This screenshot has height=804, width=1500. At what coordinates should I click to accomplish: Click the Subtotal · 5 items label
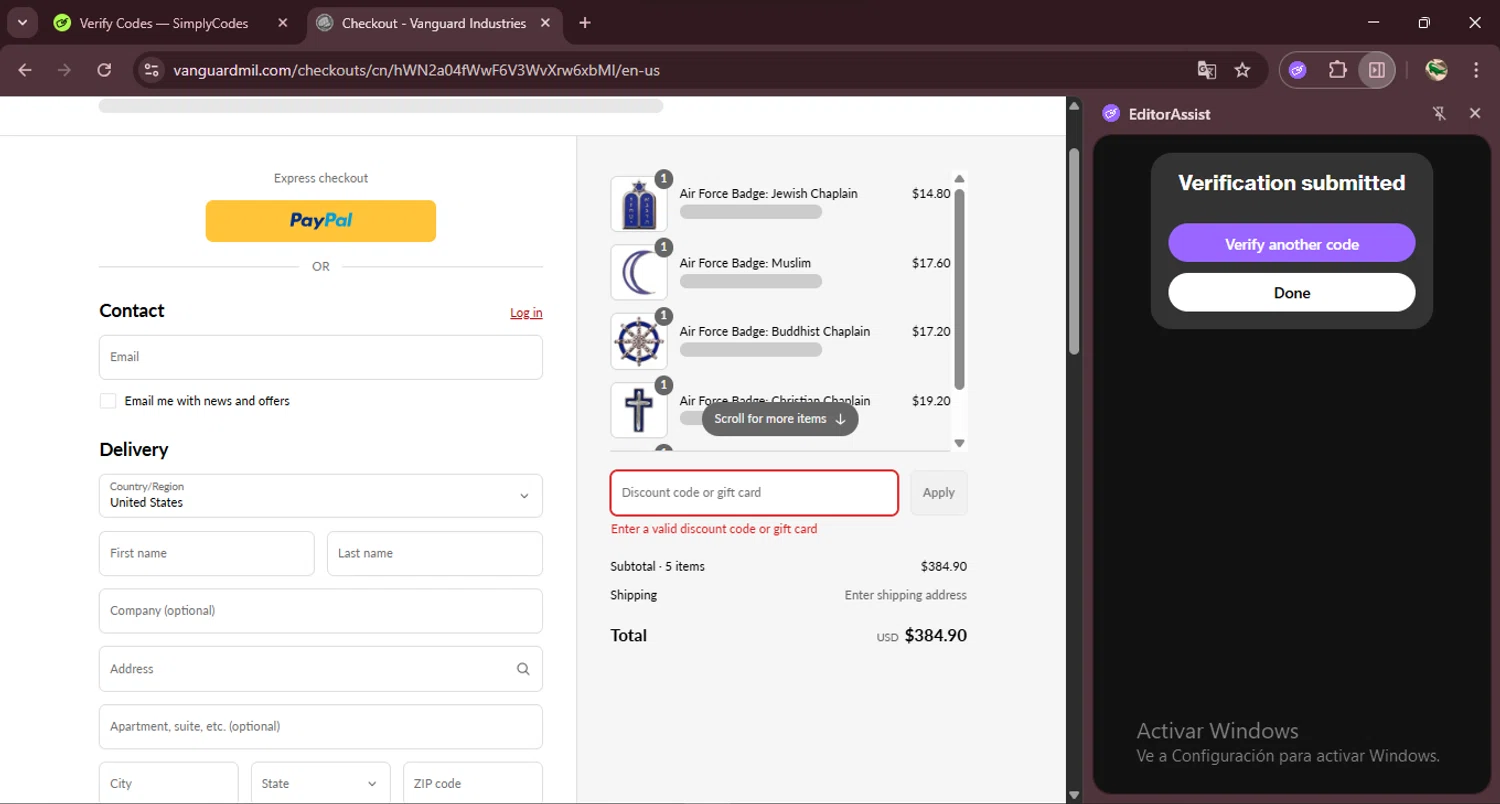point(657,566)
